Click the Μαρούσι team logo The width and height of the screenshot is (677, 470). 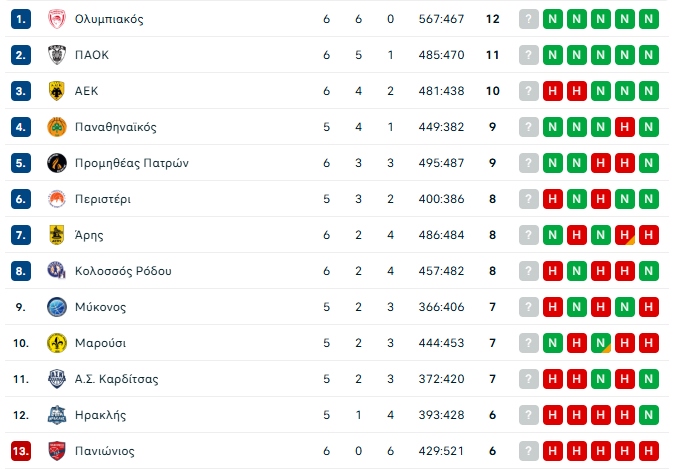pyautogui.click(x=56, y=343)
